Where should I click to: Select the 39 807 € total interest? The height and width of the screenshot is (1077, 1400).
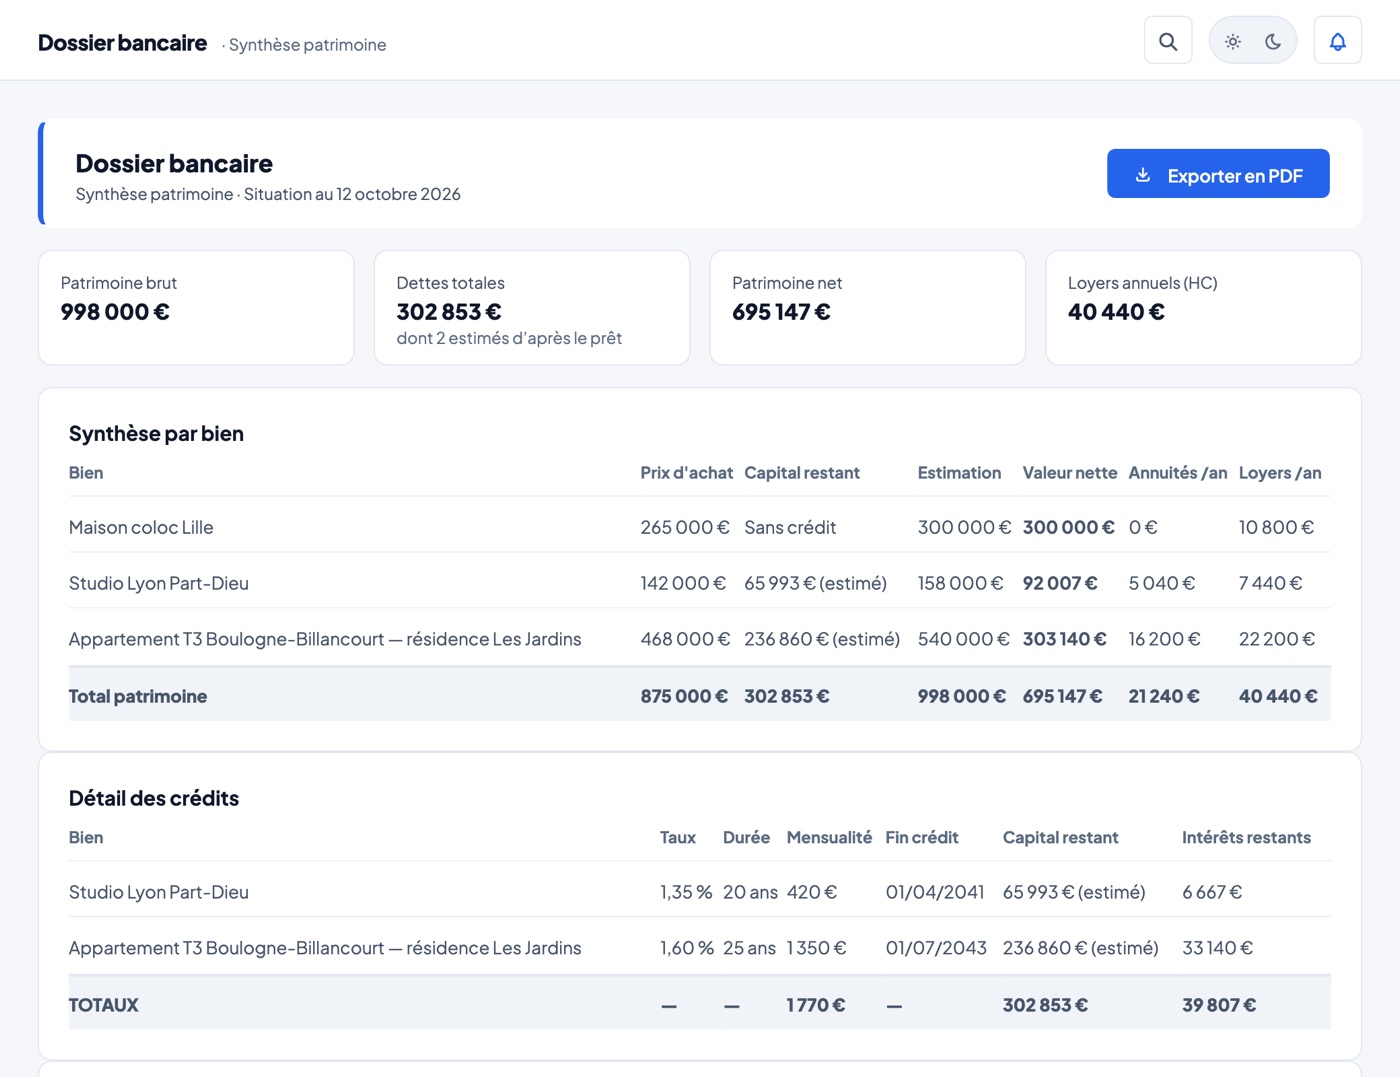point(1219,1005)
